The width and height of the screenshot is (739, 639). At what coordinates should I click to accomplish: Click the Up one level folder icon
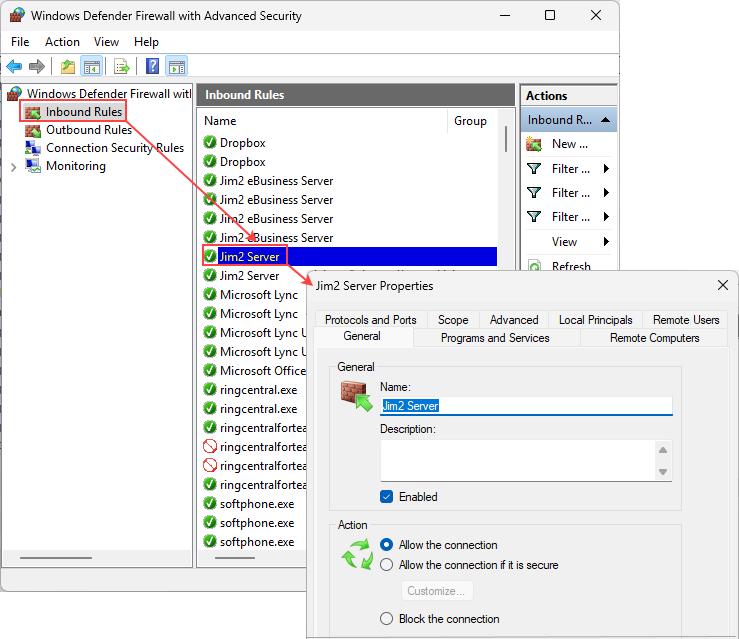[x=68, y=66]
